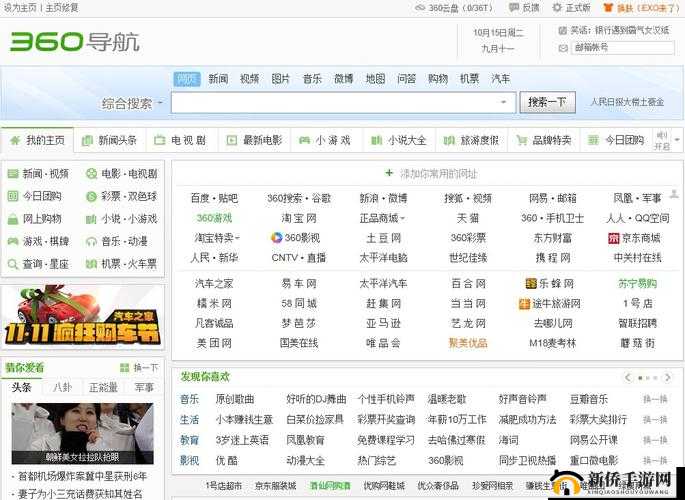The image size is (685, 500).
Task: Click the 小游戏 gamepad icon
Action: 304,140
